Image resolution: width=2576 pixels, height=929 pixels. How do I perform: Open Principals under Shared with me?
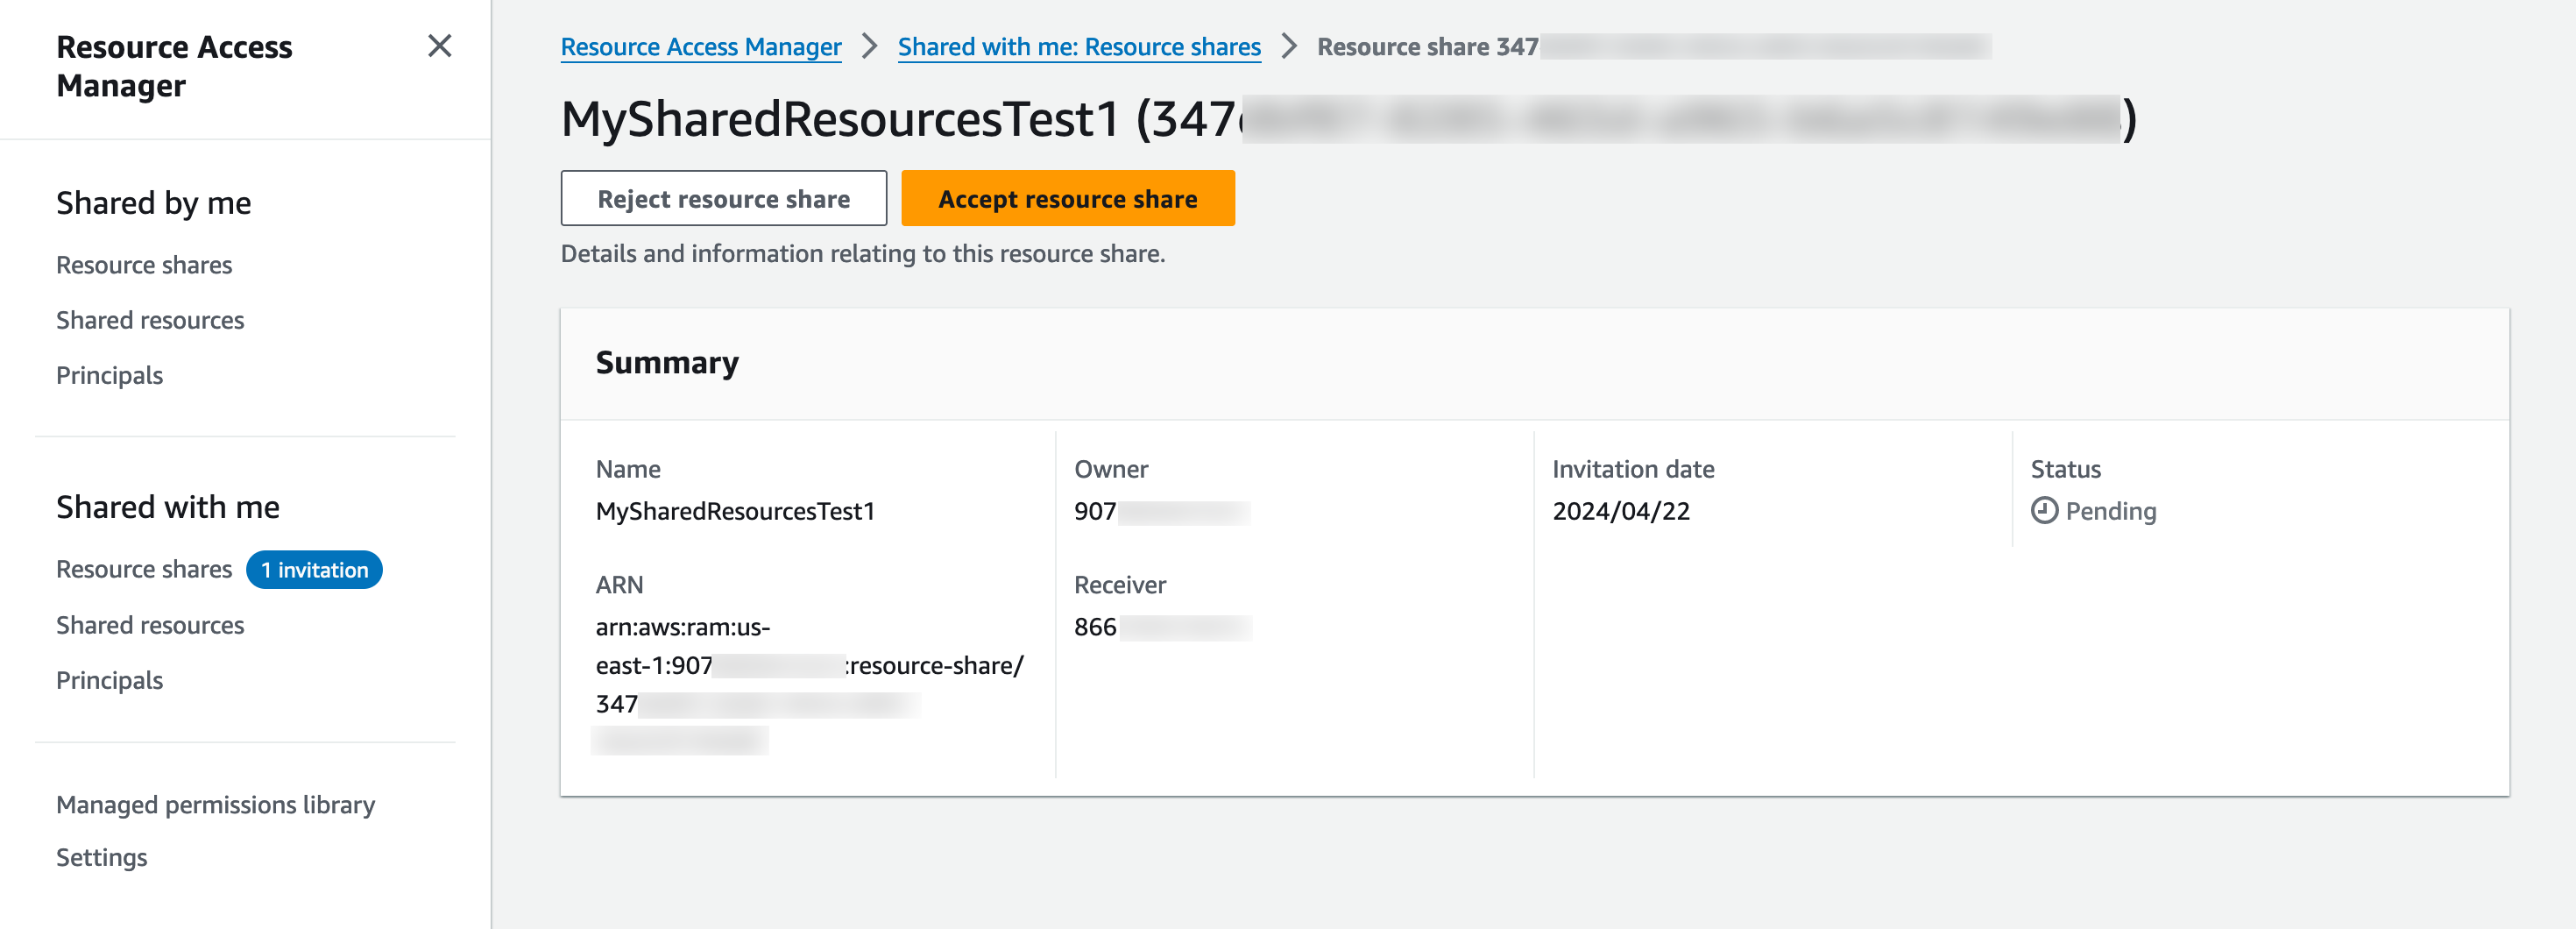(110, 680)
